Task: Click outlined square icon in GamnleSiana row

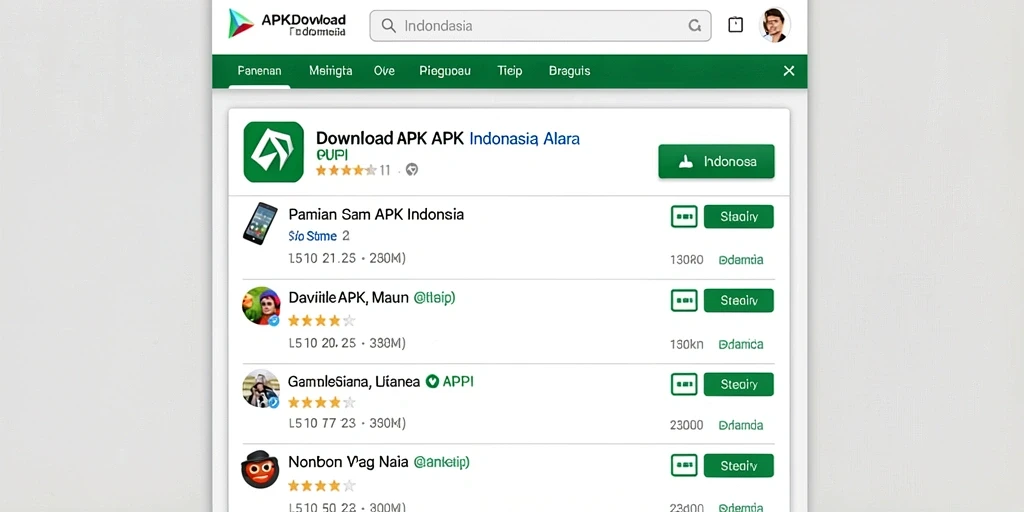Action: 684,385
